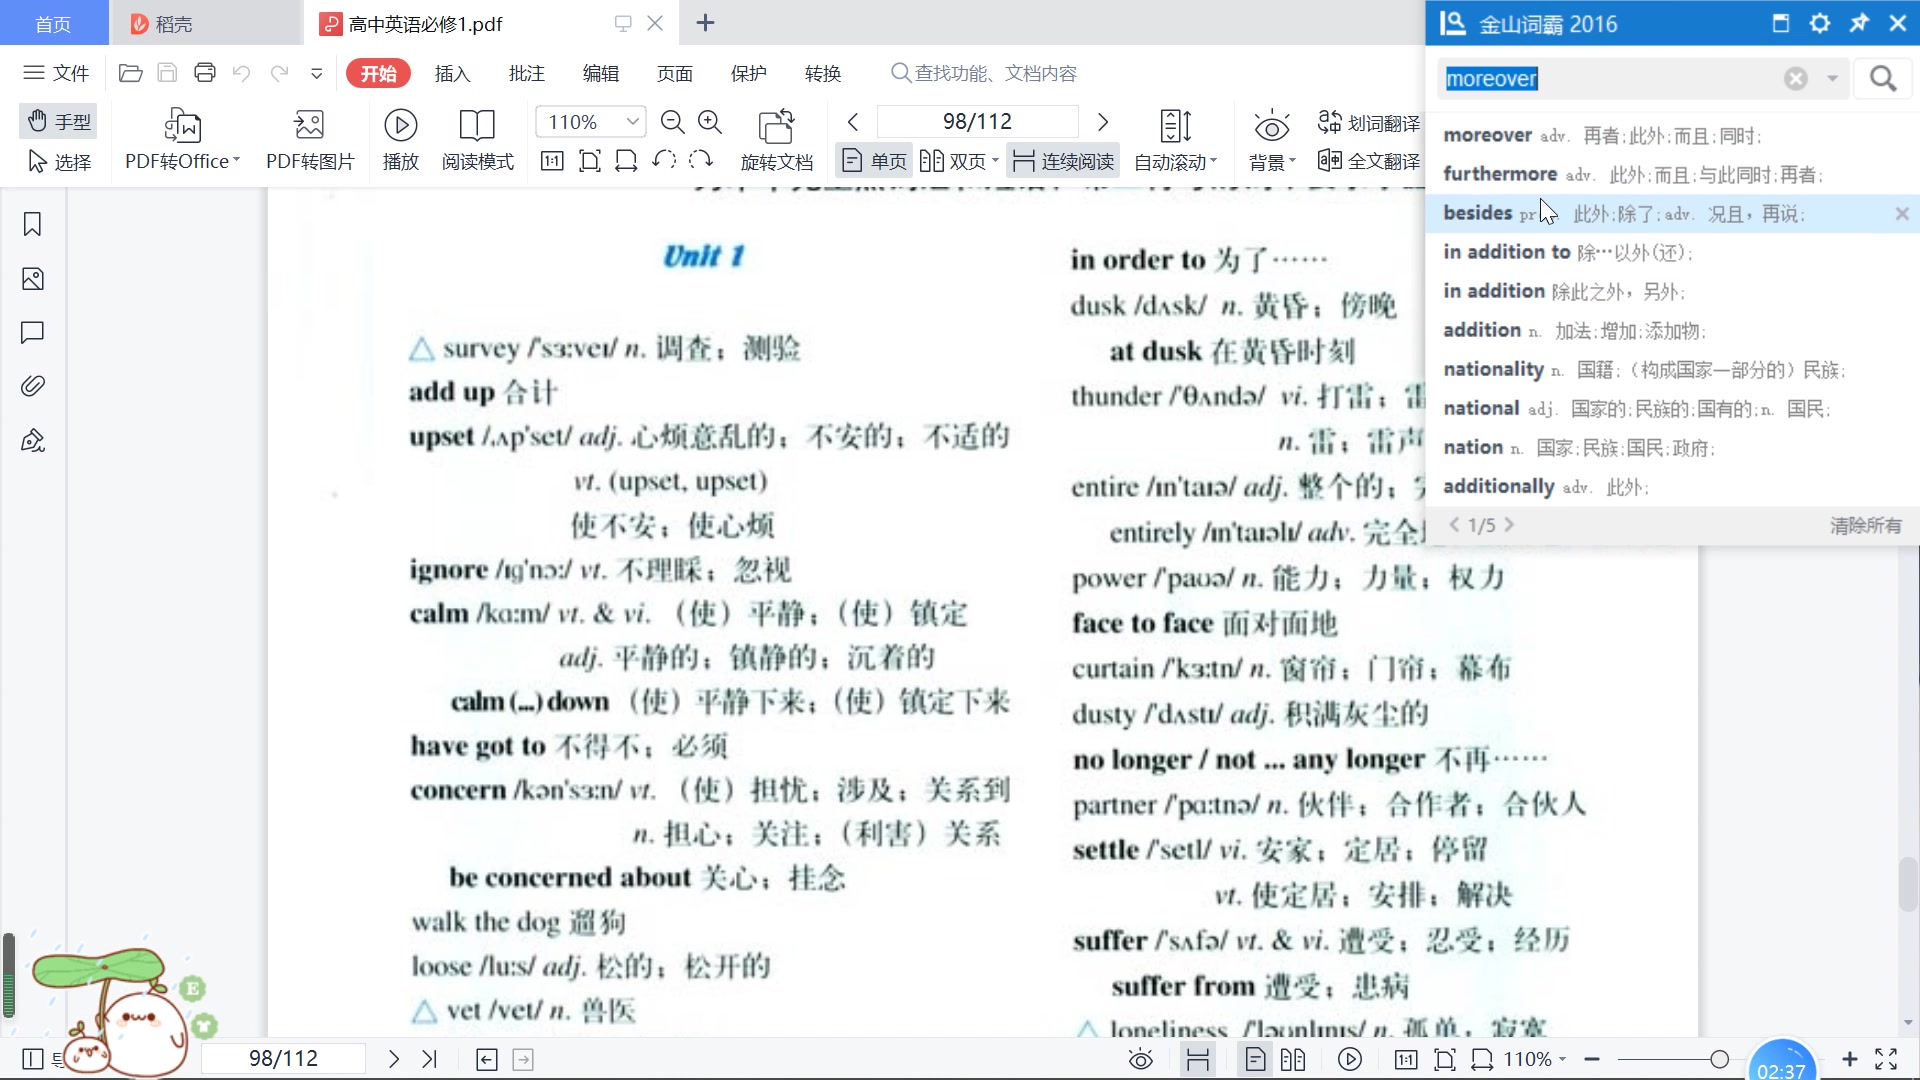This screenshot has height=1080, width=1920.
Task: Select the 手型 hand tool
Action: click(59, 121)
